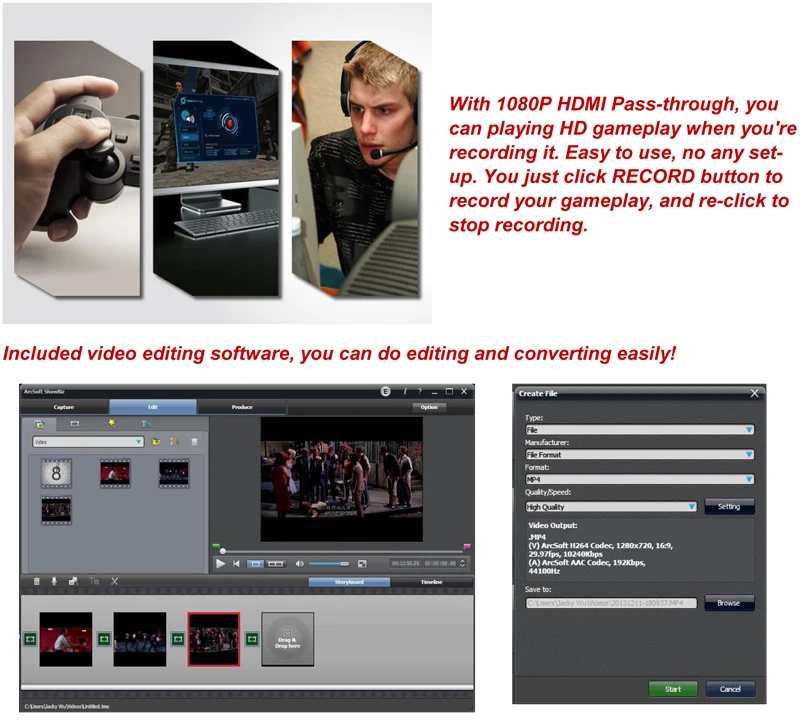Click the Start button in Create File
Screen dimensions: 800x728
(x=673, y=689)
